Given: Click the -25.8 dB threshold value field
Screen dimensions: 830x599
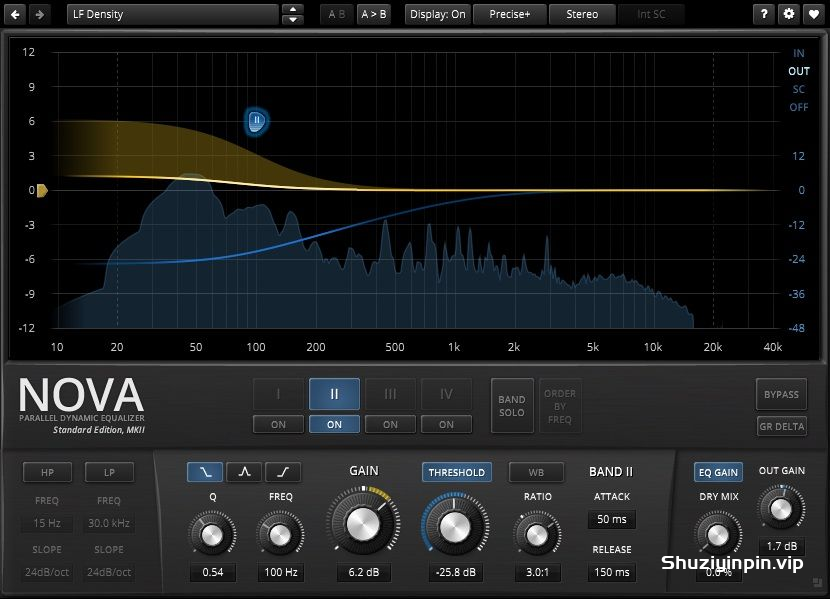Looking at the screenshot, I should tap(455, 572).
